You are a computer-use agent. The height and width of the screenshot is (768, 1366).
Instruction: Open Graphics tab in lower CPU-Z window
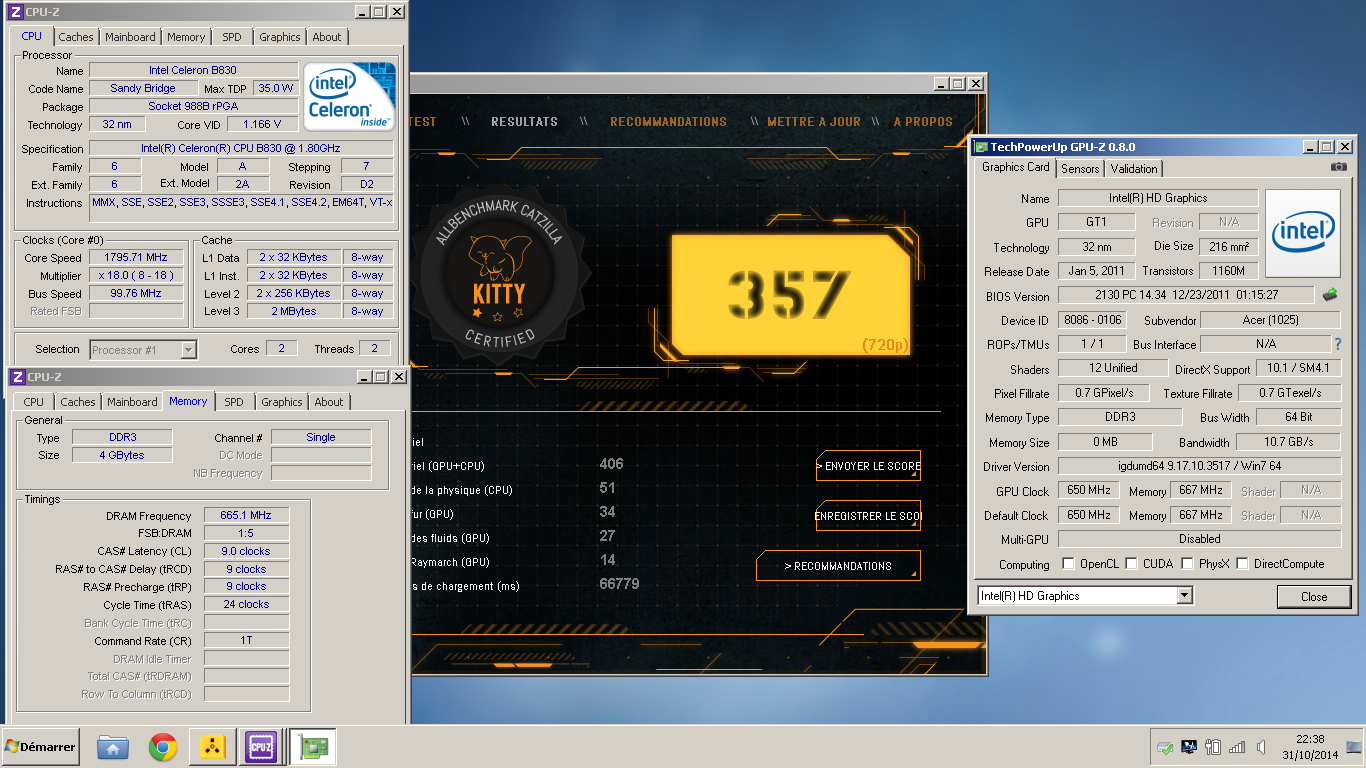[x=281, y=402]
